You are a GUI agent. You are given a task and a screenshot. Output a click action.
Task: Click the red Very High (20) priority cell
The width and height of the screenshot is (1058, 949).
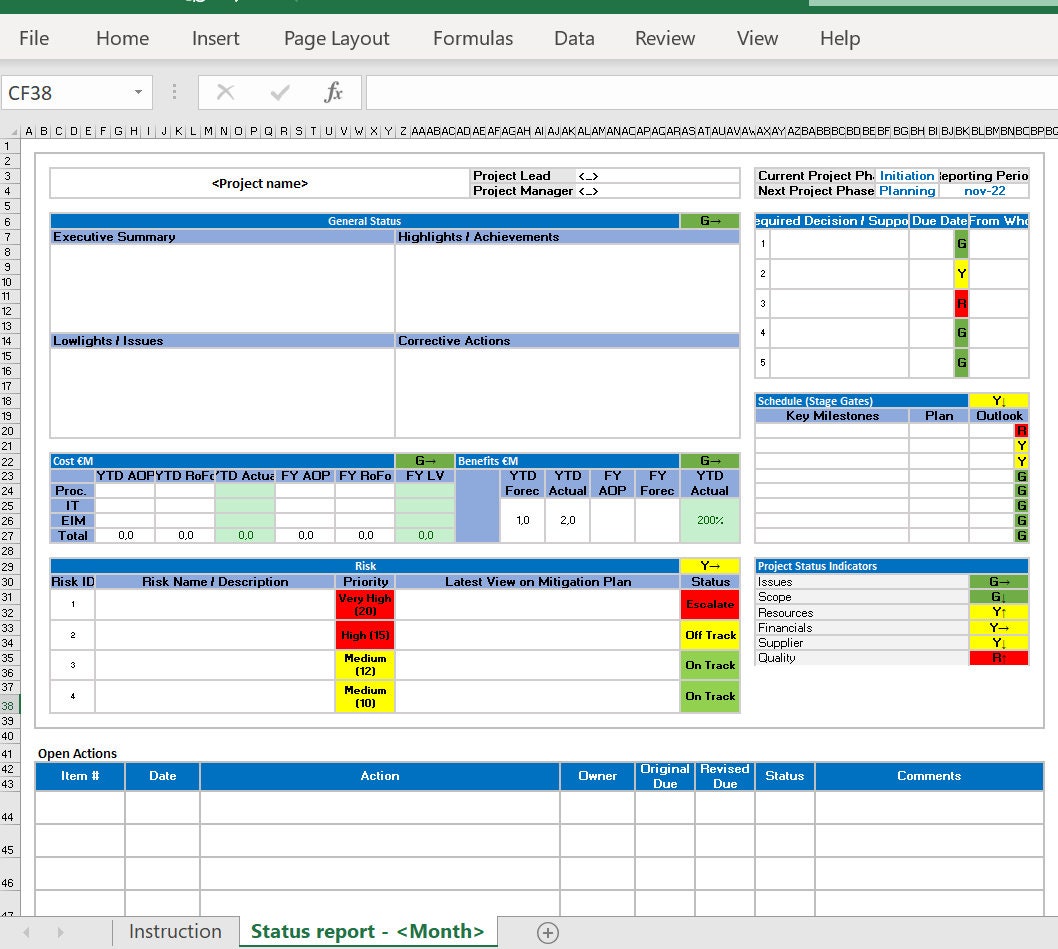364,604
